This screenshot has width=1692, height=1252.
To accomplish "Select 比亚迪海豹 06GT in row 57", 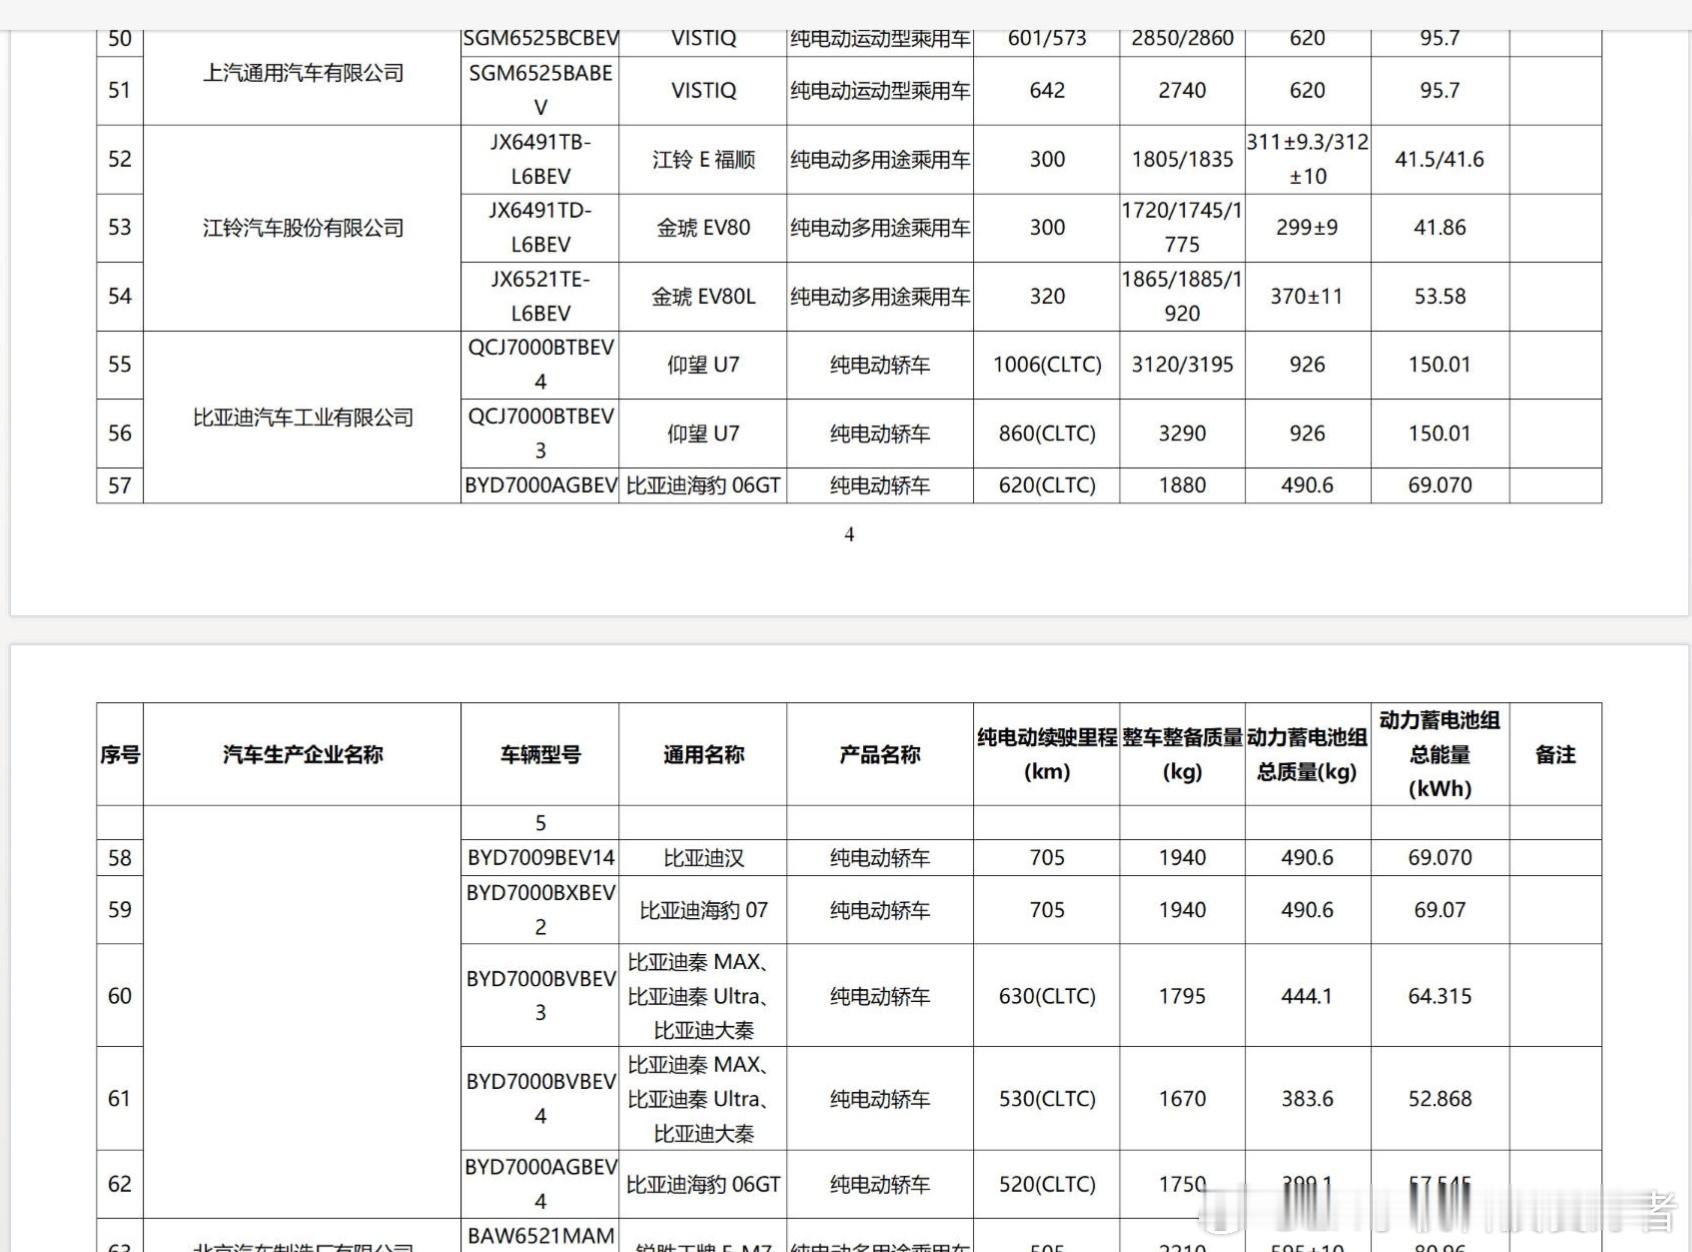I will click(703, 485).
